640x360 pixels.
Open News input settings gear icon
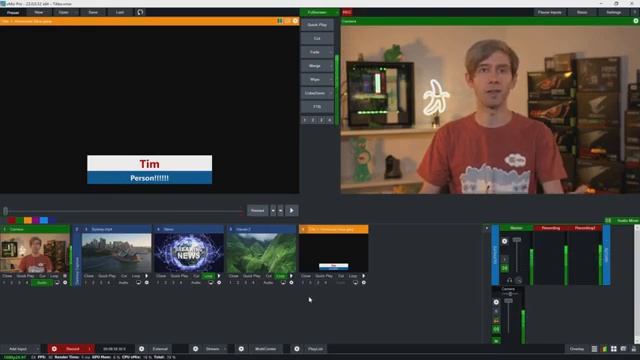219,282
